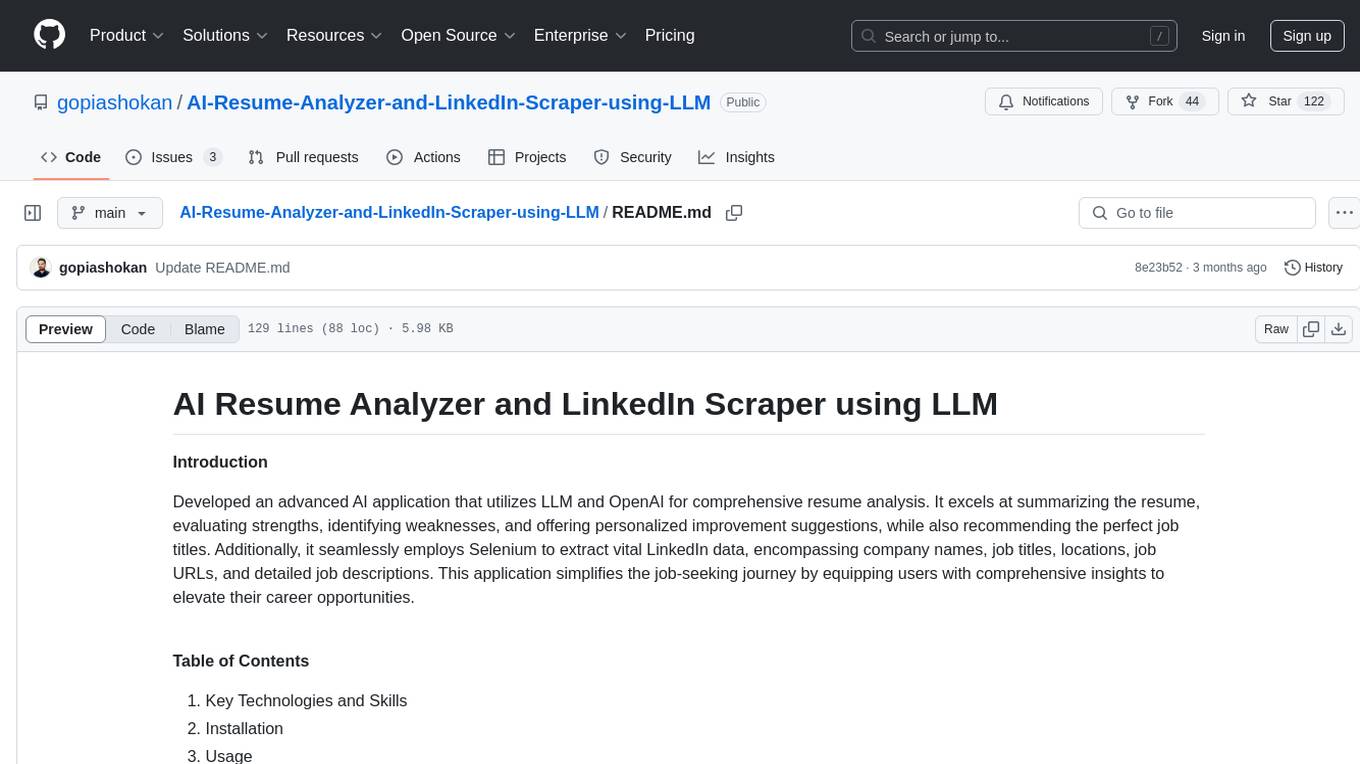
Task: View the 122 stargazers count
Action: (x=1314, y=102)
